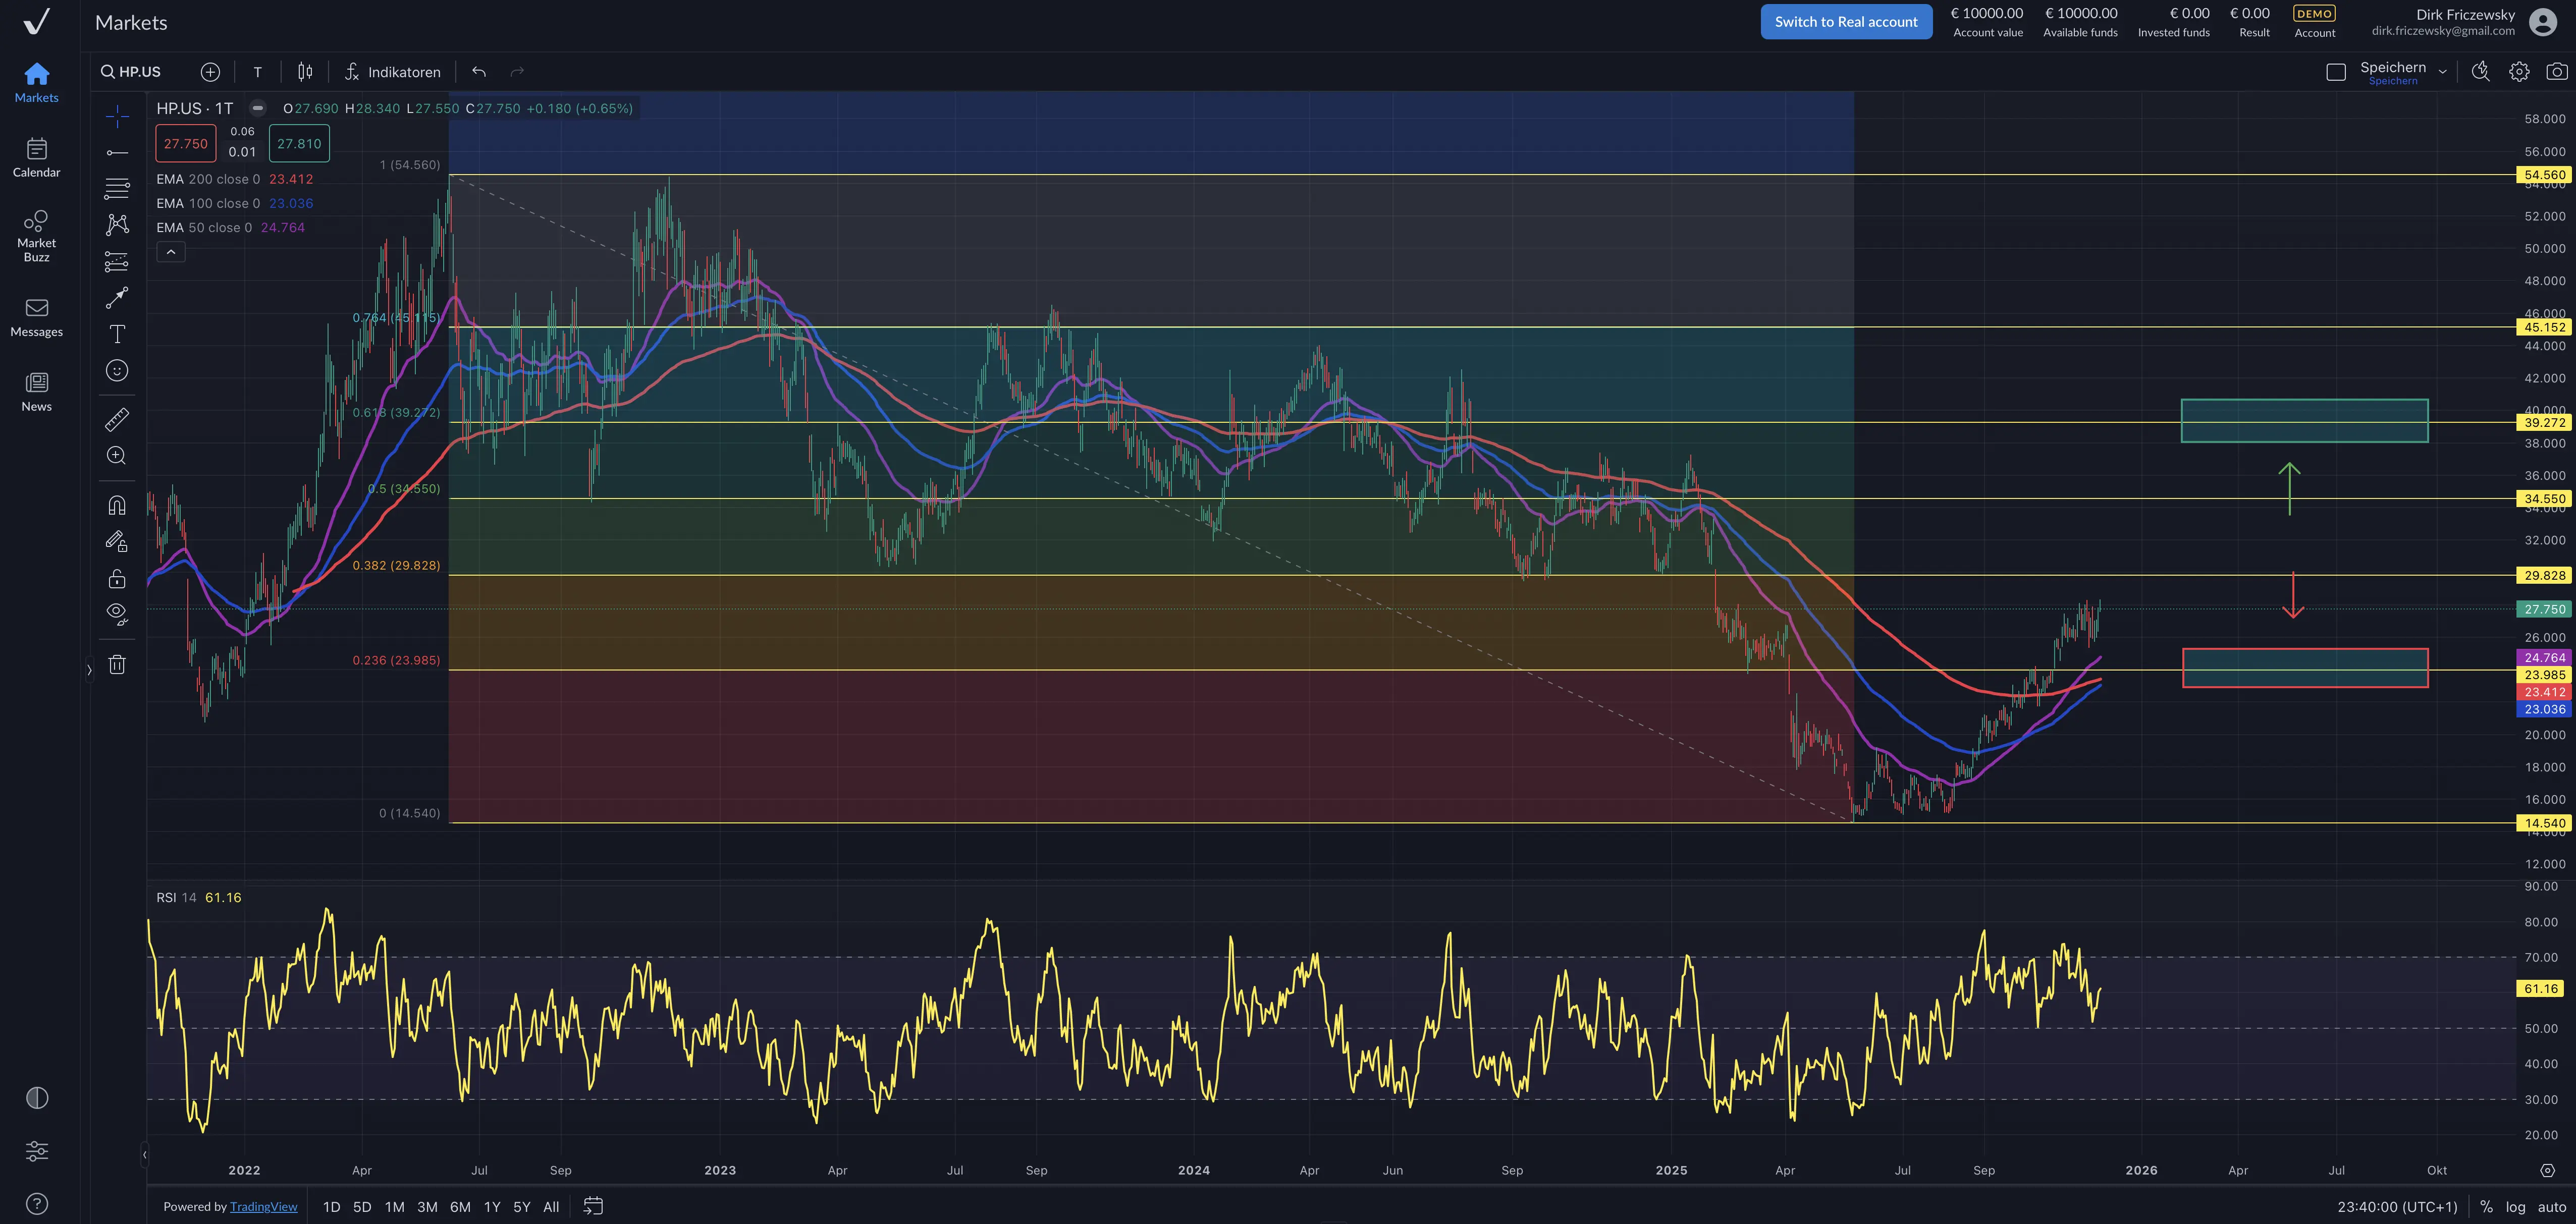The height and width of the screenshot is (1224, 2576).
Task: Open the ruler measure tool
Action: coord(117,419)
